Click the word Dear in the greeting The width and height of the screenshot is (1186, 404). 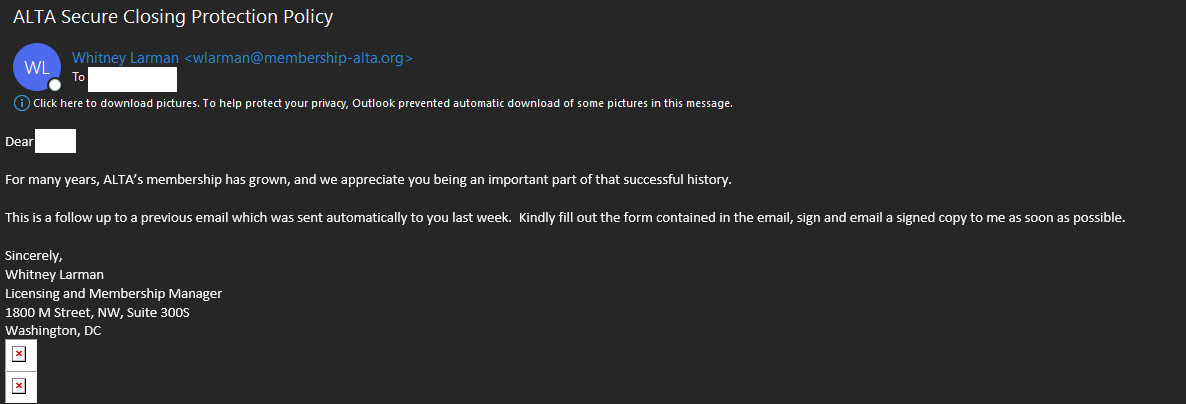tap(19, 142)
